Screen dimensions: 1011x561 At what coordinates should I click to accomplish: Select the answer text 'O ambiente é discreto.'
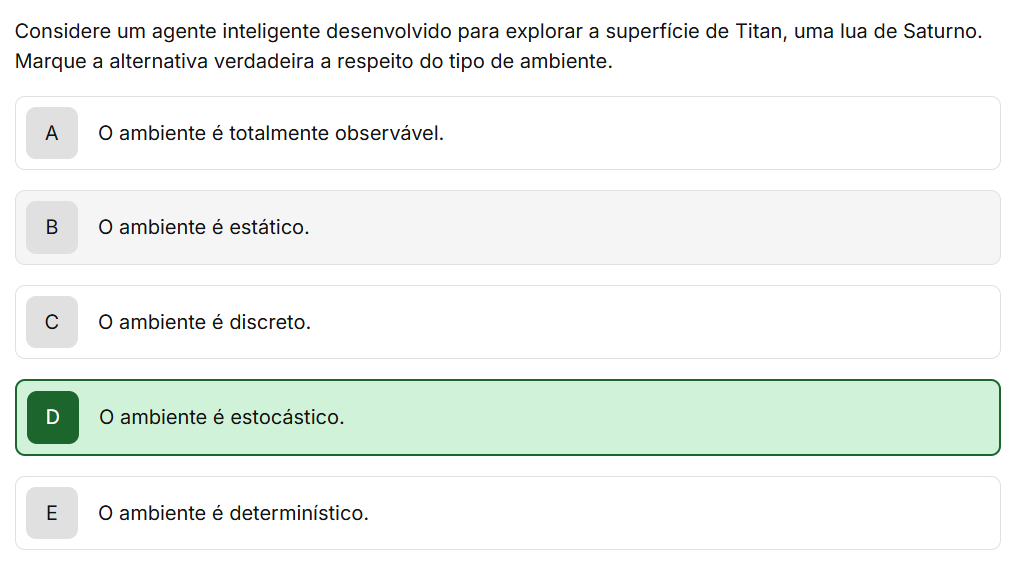204,322
